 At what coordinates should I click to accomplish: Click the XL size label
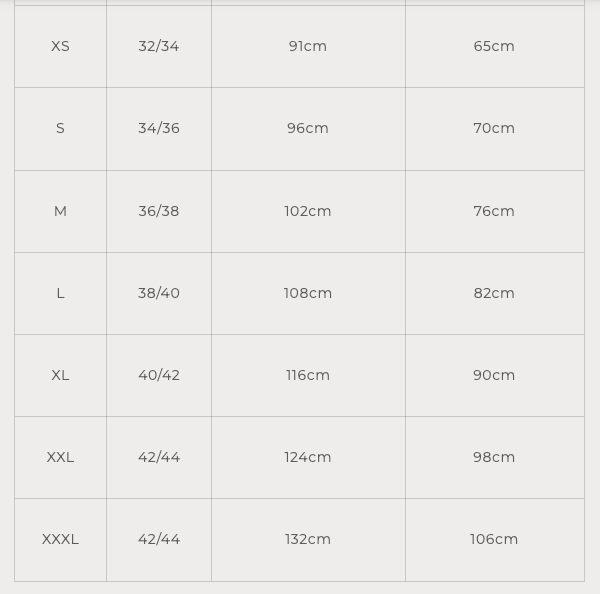(x=60, y=375)
